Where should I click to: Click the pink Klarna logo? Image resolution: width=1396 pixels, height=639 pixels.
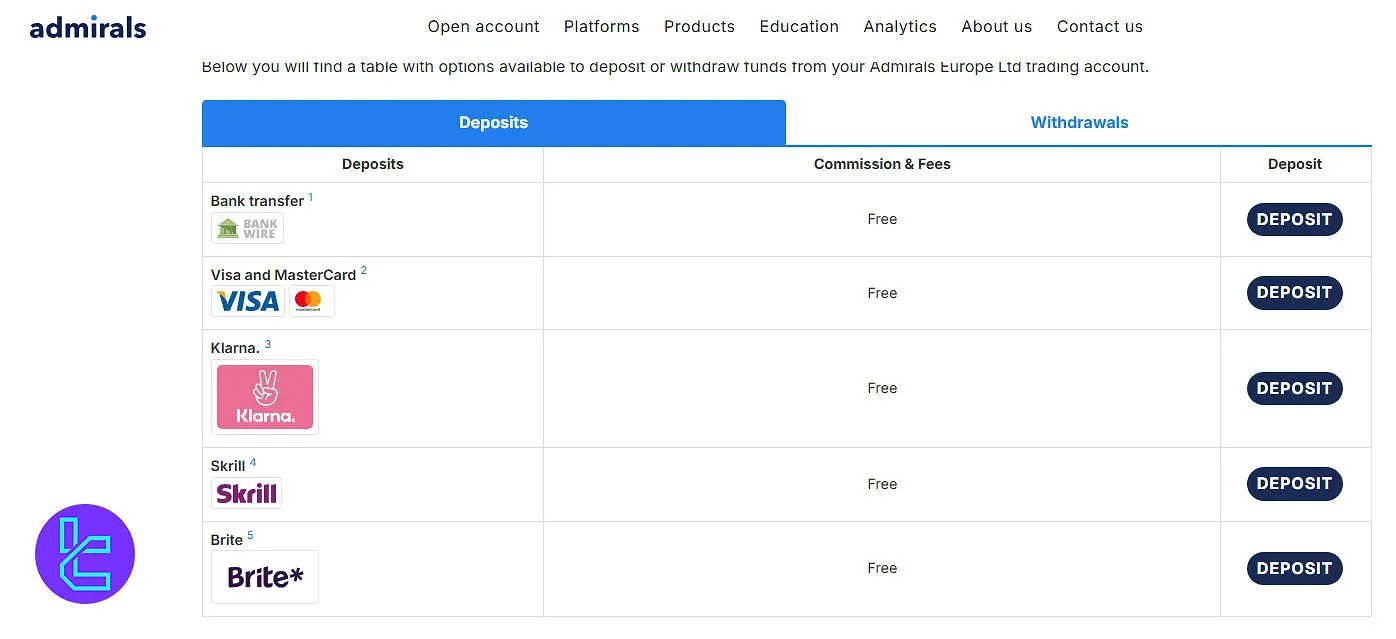(265, 397)
